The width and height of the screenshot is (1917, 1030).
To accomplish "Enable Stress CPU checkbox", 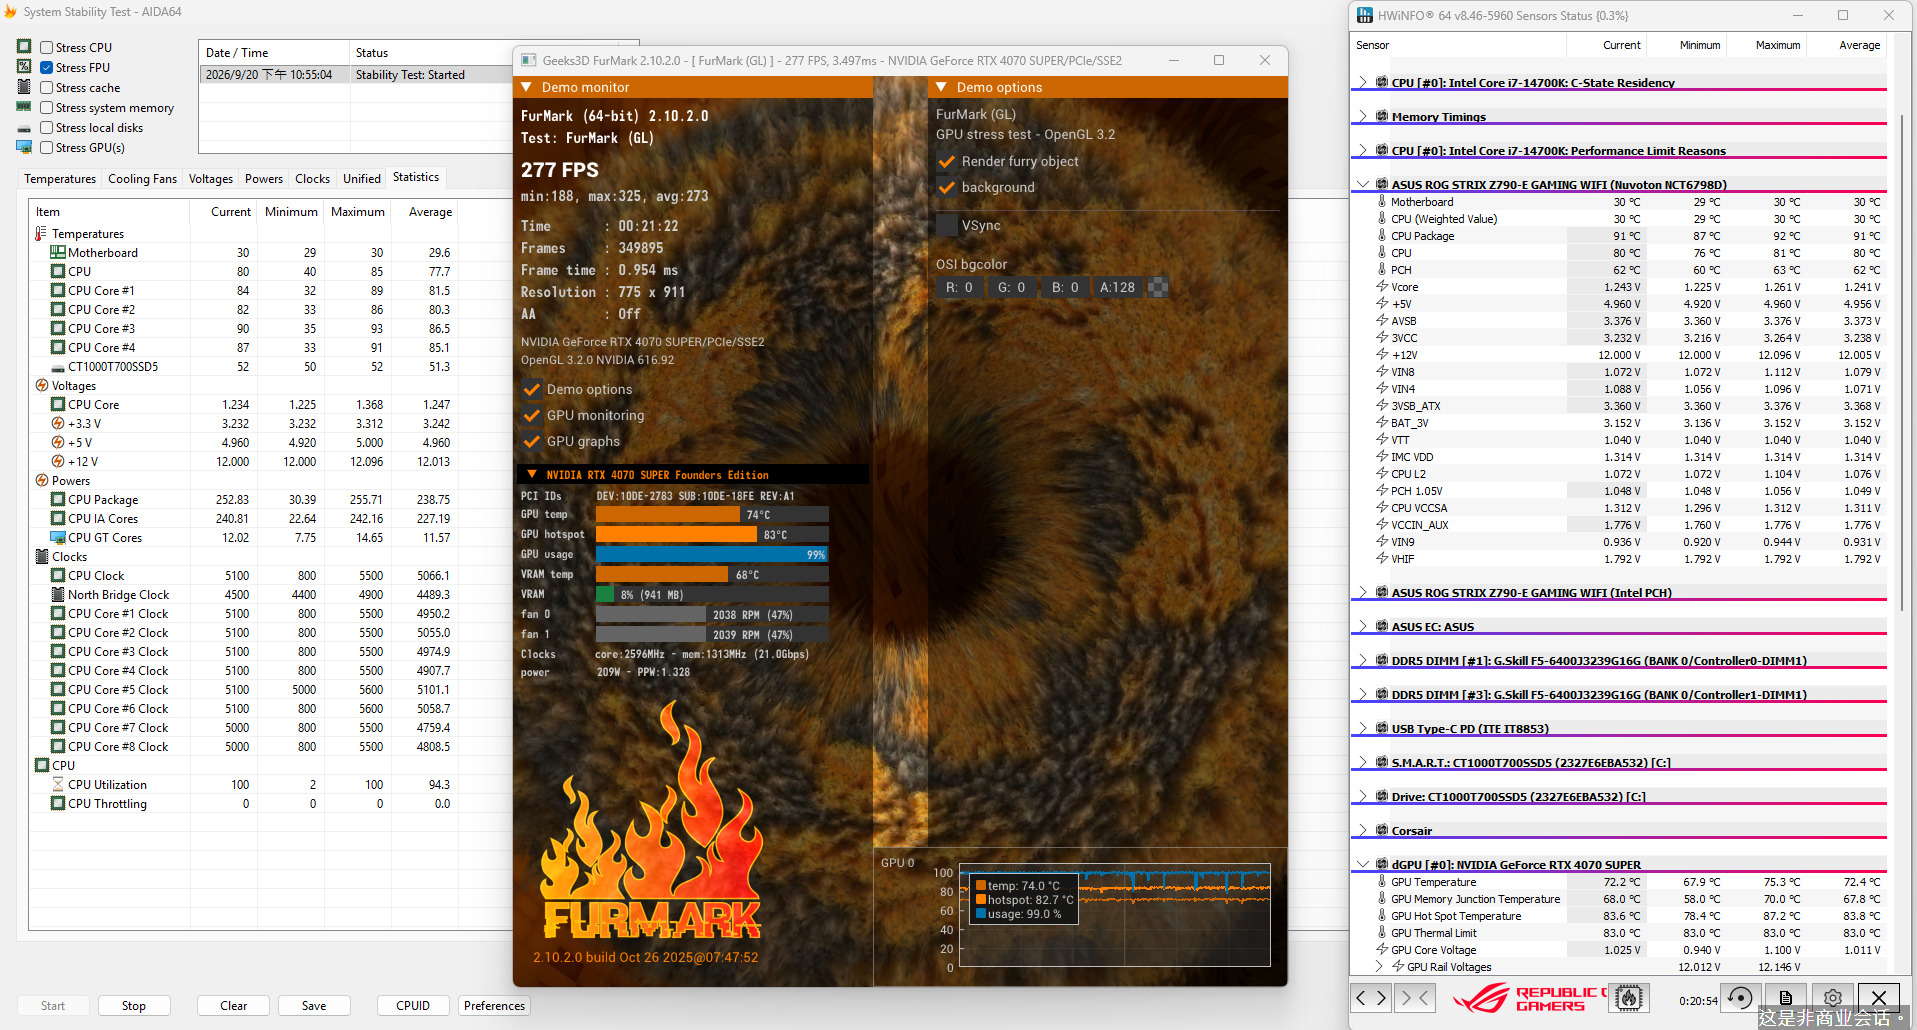I will [46, 47].
